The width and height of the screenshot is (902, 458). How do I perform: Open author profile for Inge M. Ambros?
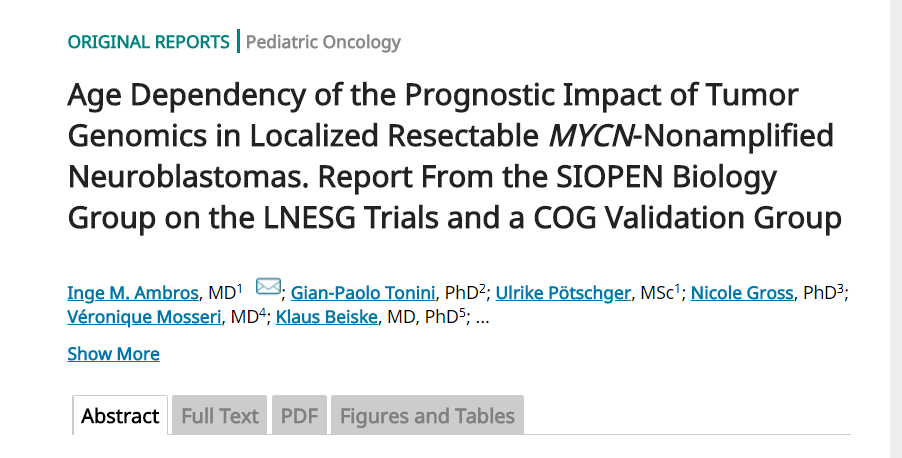pyautogui.click(x=133, y=293)
